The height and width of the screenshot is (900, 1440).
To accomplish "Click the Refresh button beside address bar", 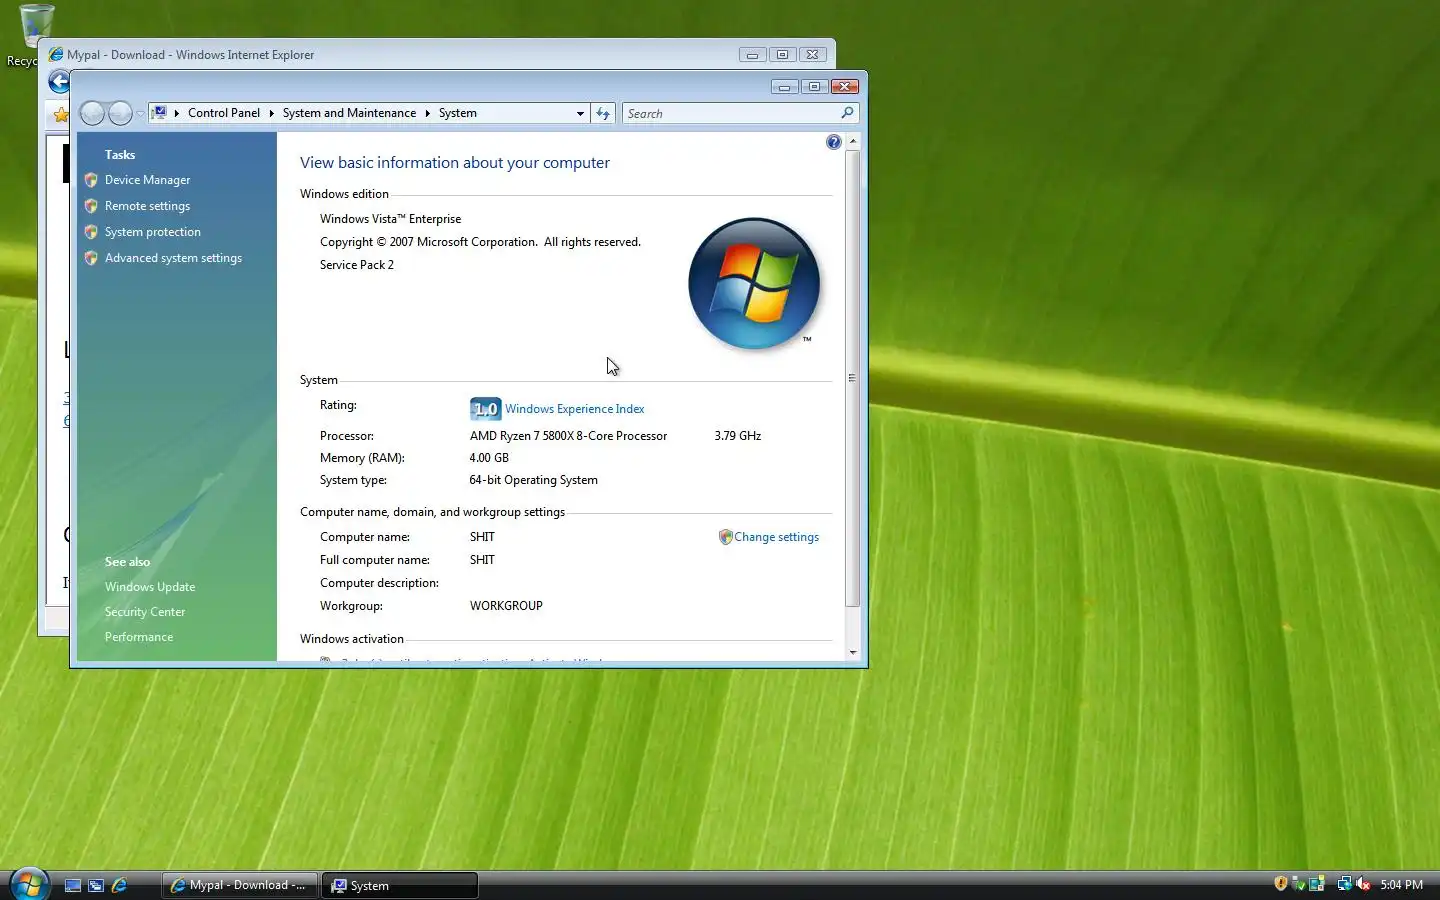I will click(603, 113).
